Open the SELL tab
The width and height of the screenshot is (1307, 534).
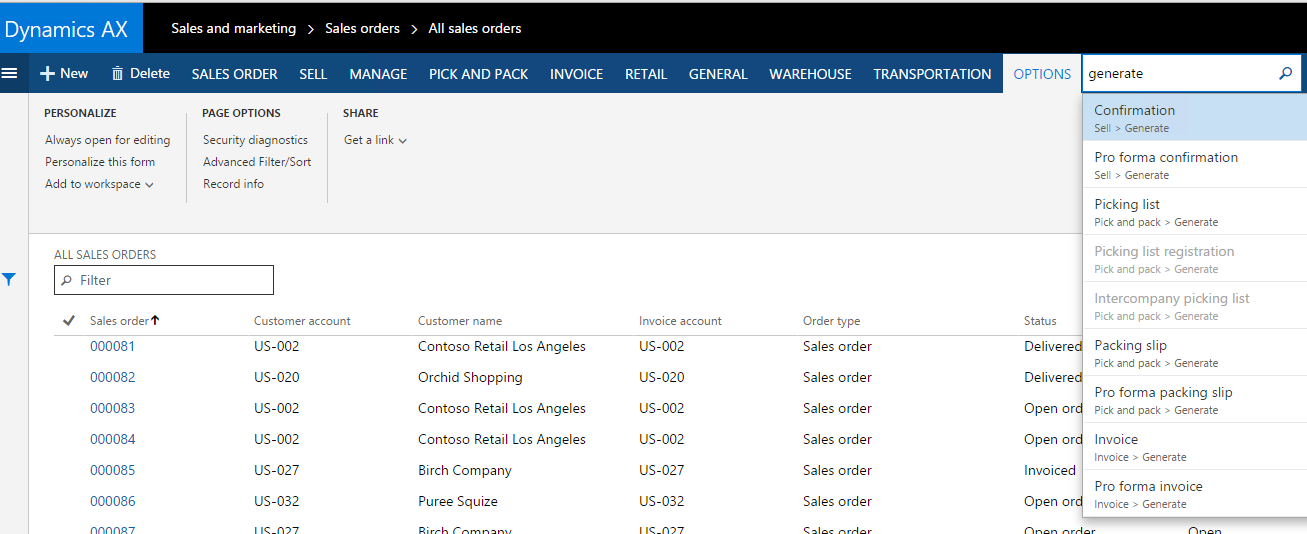tap(313, 74)
